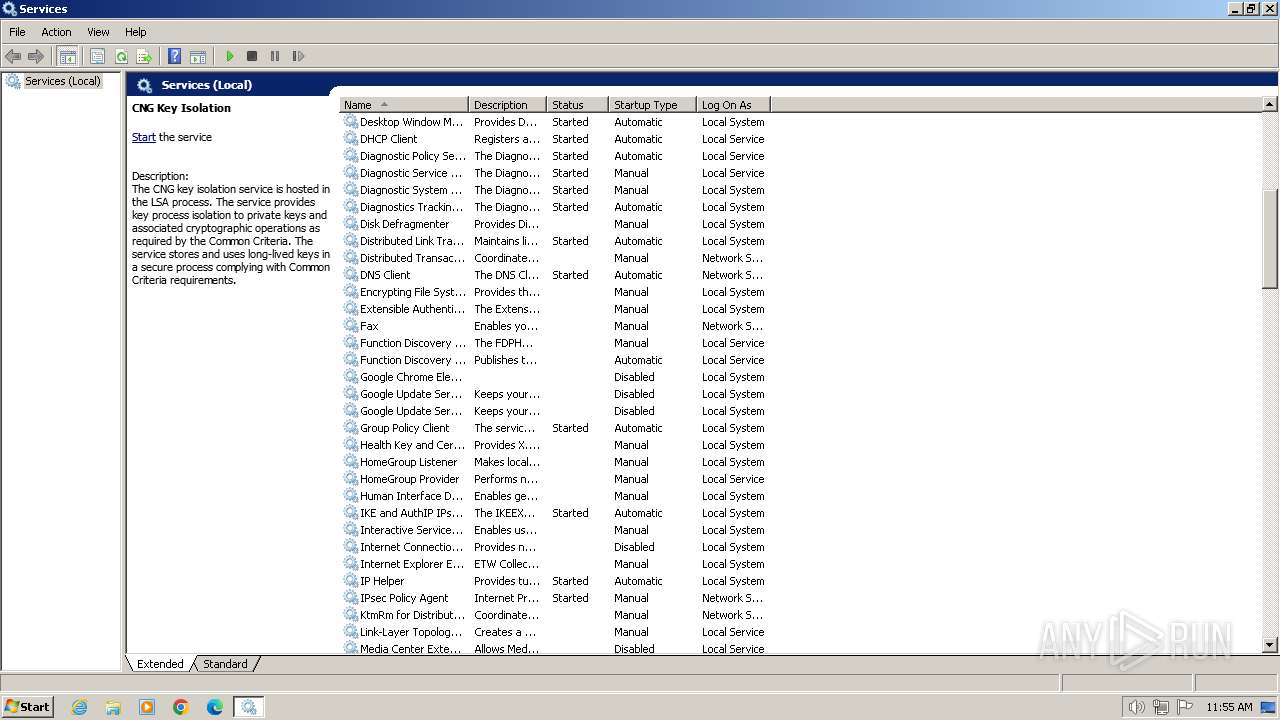Image resolution: width=1280 pixels, height=720 pixels.
Task: Select the Internet Connection Sharing service row
Action: coord(555,547)
